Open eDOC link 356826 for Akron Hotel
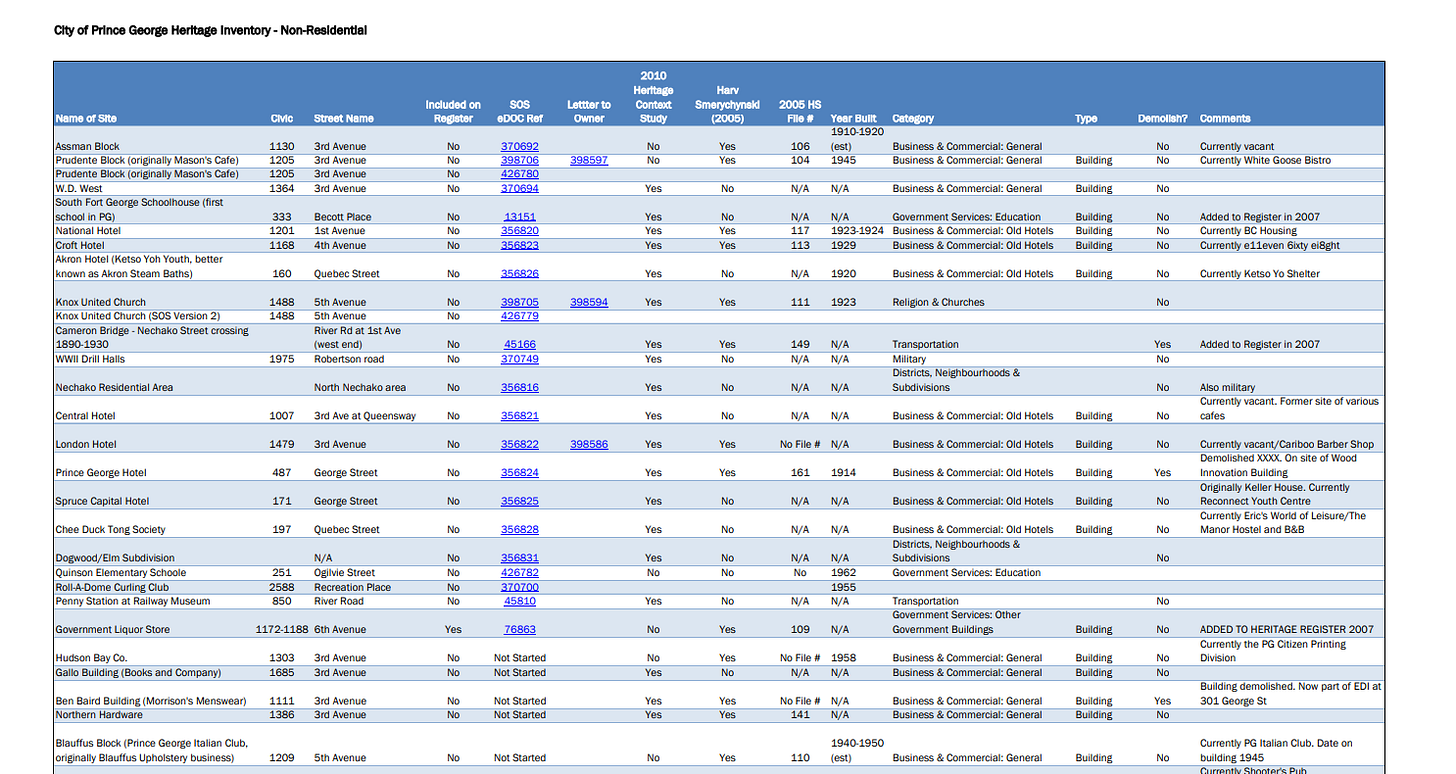The width and height of the screenshot is (1456, 774). (520, 274)
